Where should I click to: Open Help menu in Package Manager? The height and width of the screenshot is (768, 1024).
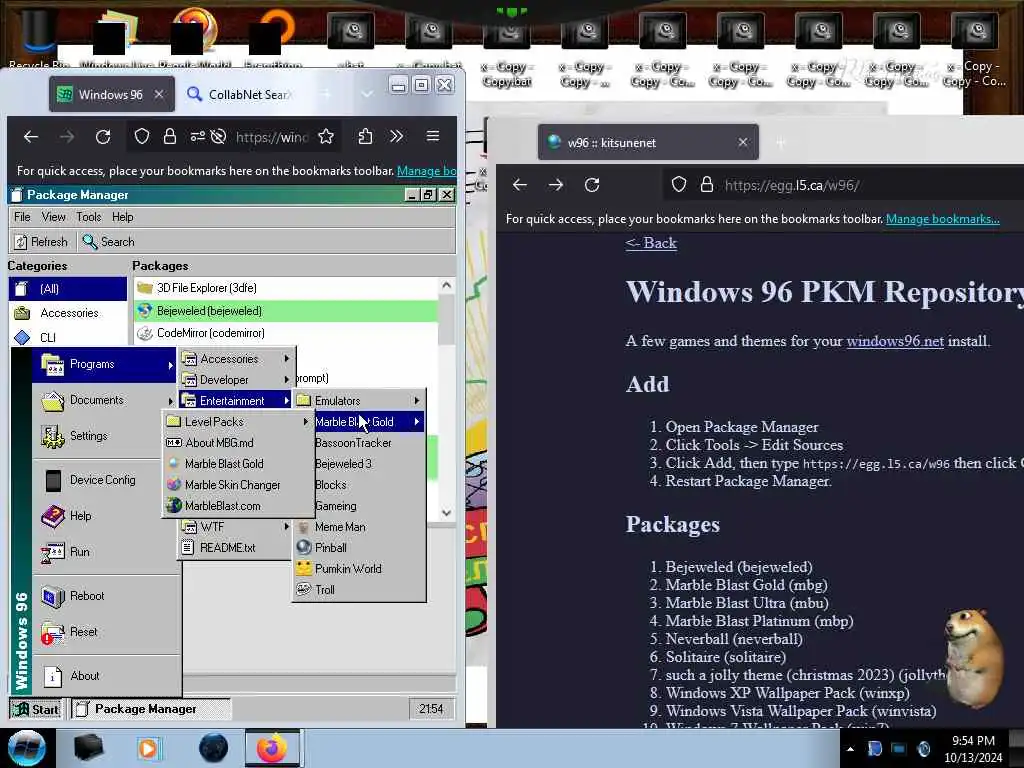(x=122, y=217)
